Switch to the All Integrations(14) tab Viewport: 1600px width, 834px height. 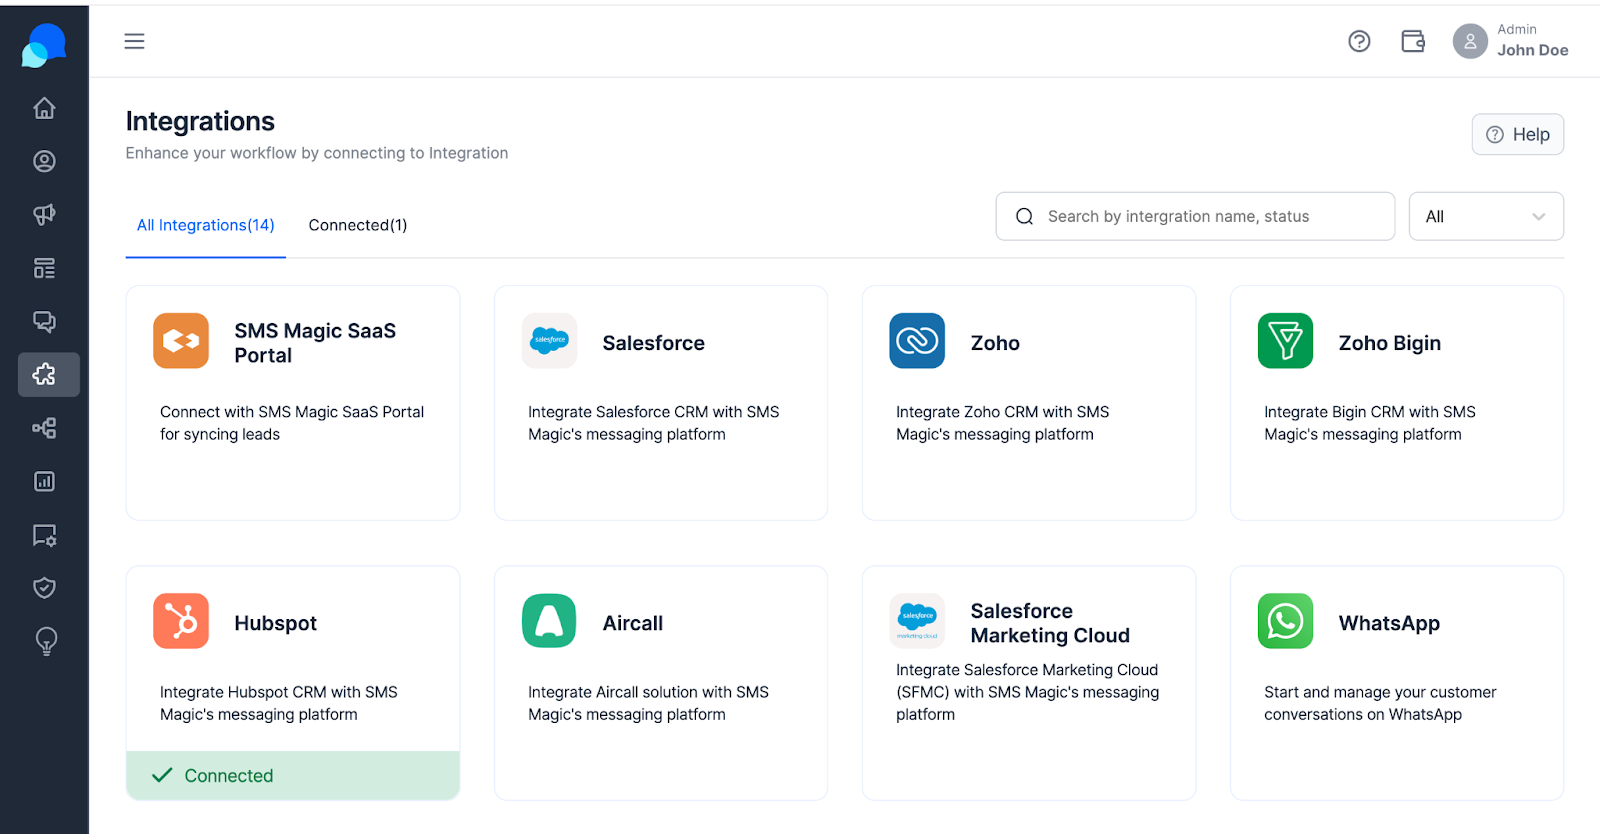pos(206,225)
